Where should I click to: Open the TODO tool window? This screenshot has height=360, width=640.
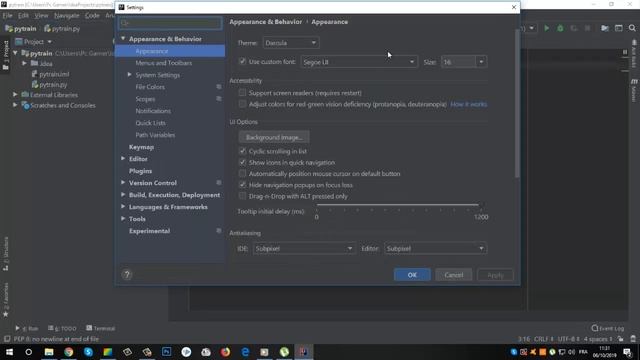click(62, 328)
